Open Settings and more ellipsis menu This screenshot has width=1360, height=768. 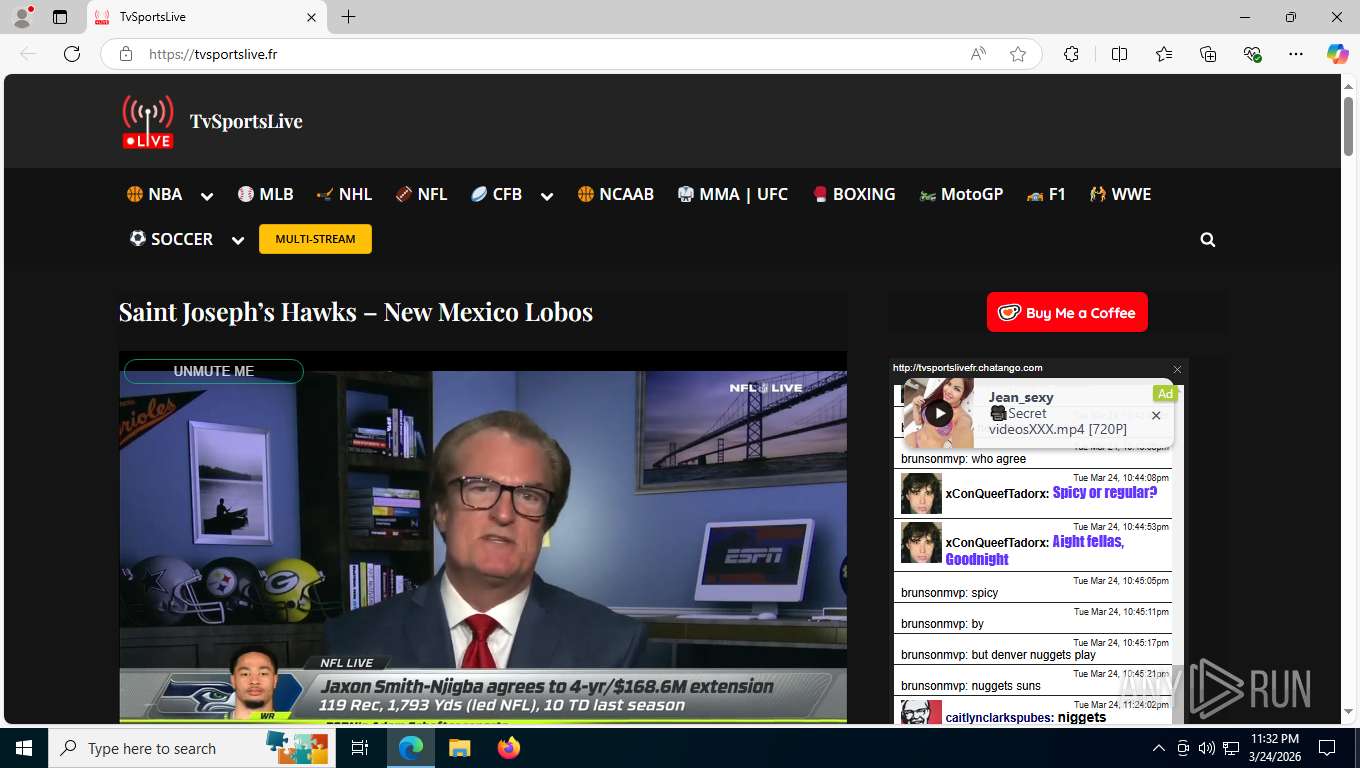tap(1296, 54)
